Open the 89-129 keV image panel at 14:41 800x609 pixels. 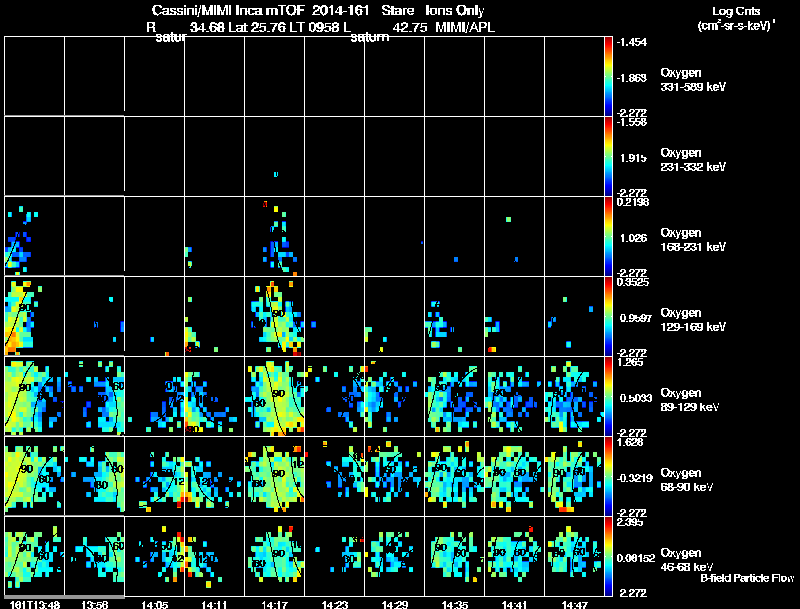click(514, 396)
